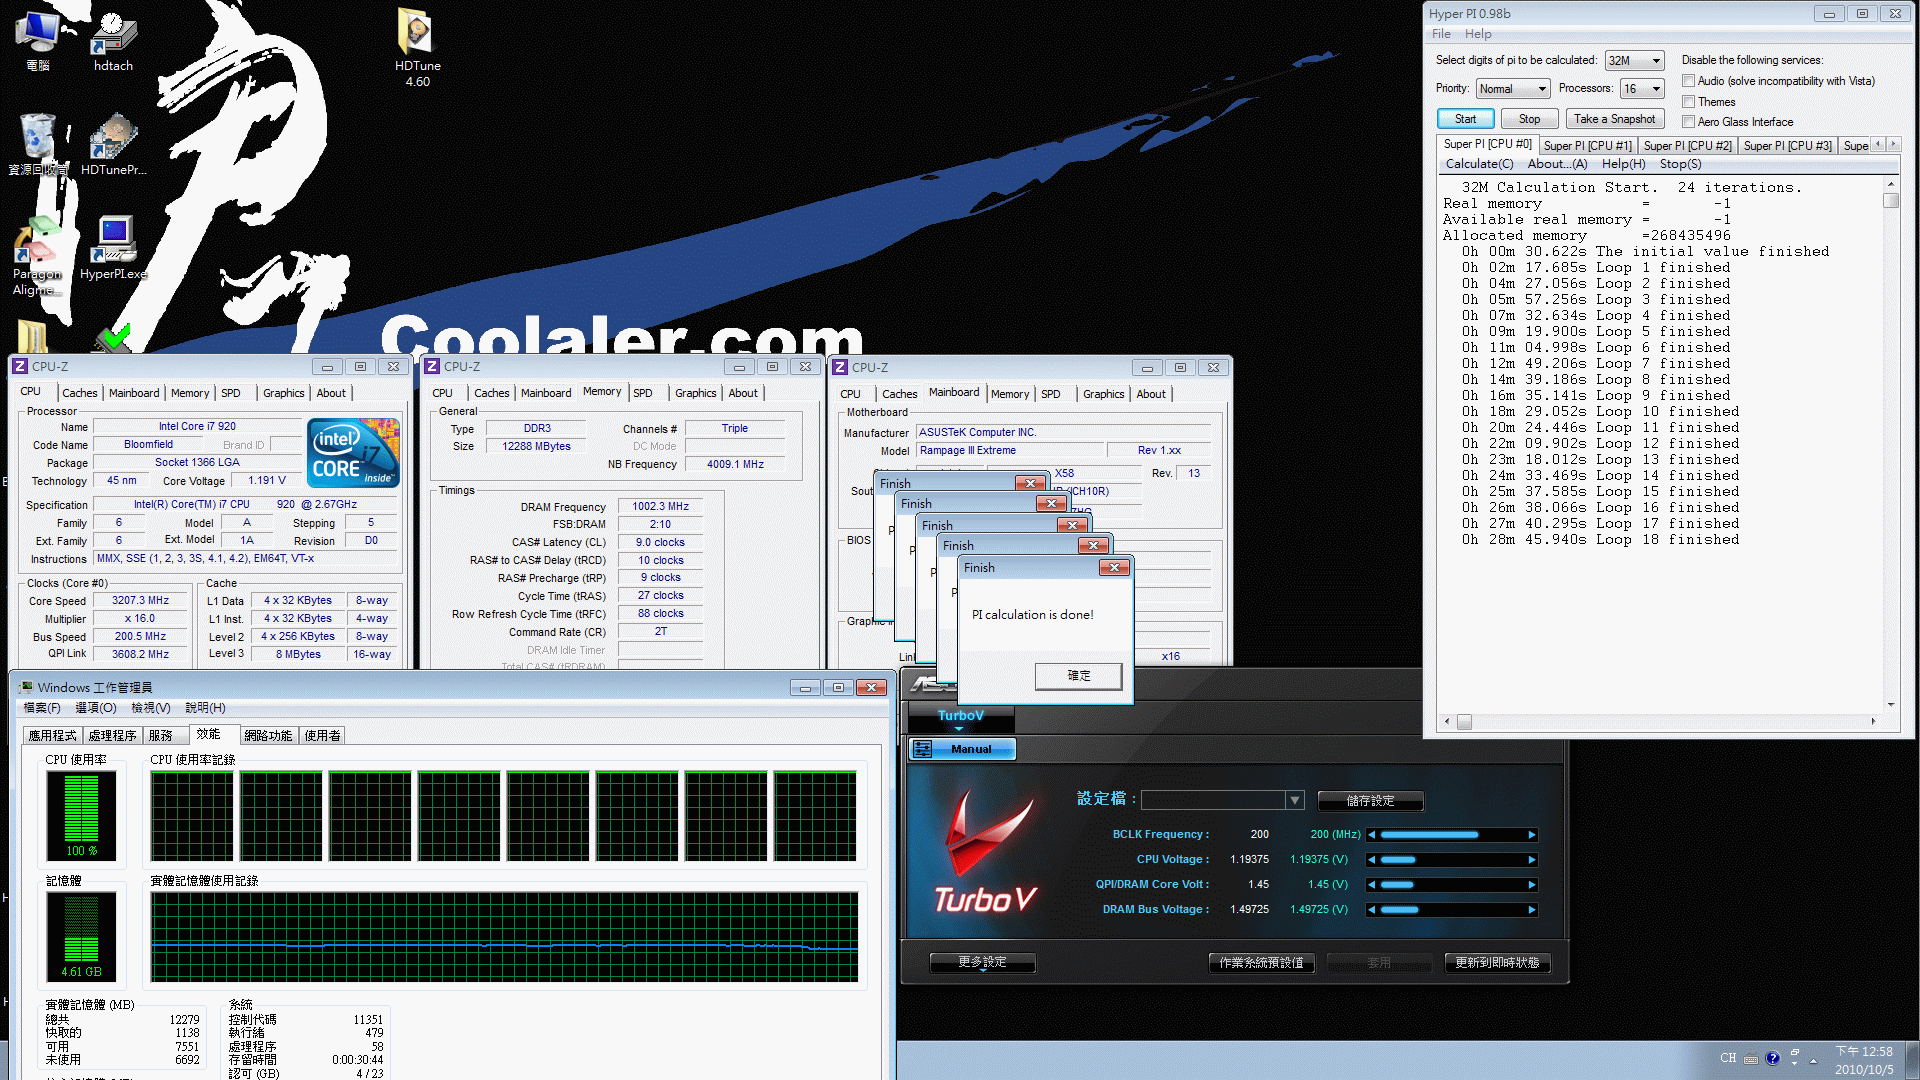Click the right arrow of the QPI/DRAM Core Volt slider
The height and width of the screenshot is (1080, 1920).
1531,885
